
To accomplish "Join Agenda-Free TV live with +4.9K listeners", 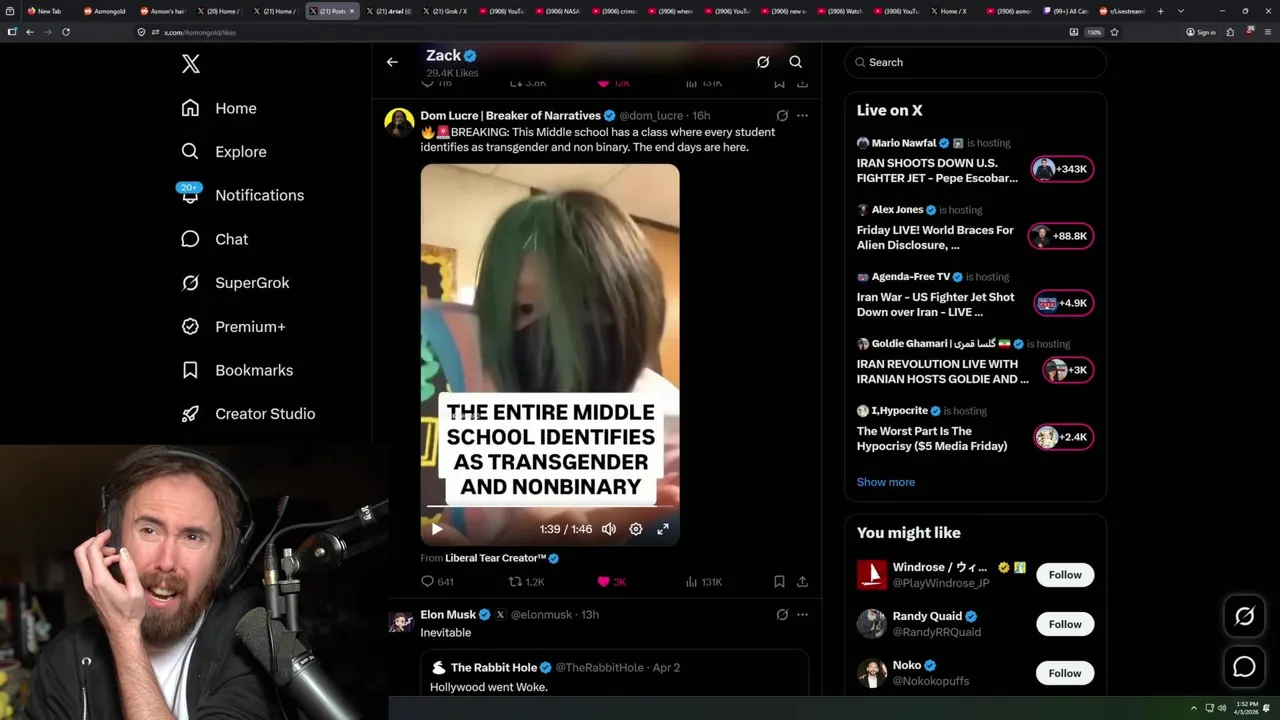I will click(x=1063, y=303).
